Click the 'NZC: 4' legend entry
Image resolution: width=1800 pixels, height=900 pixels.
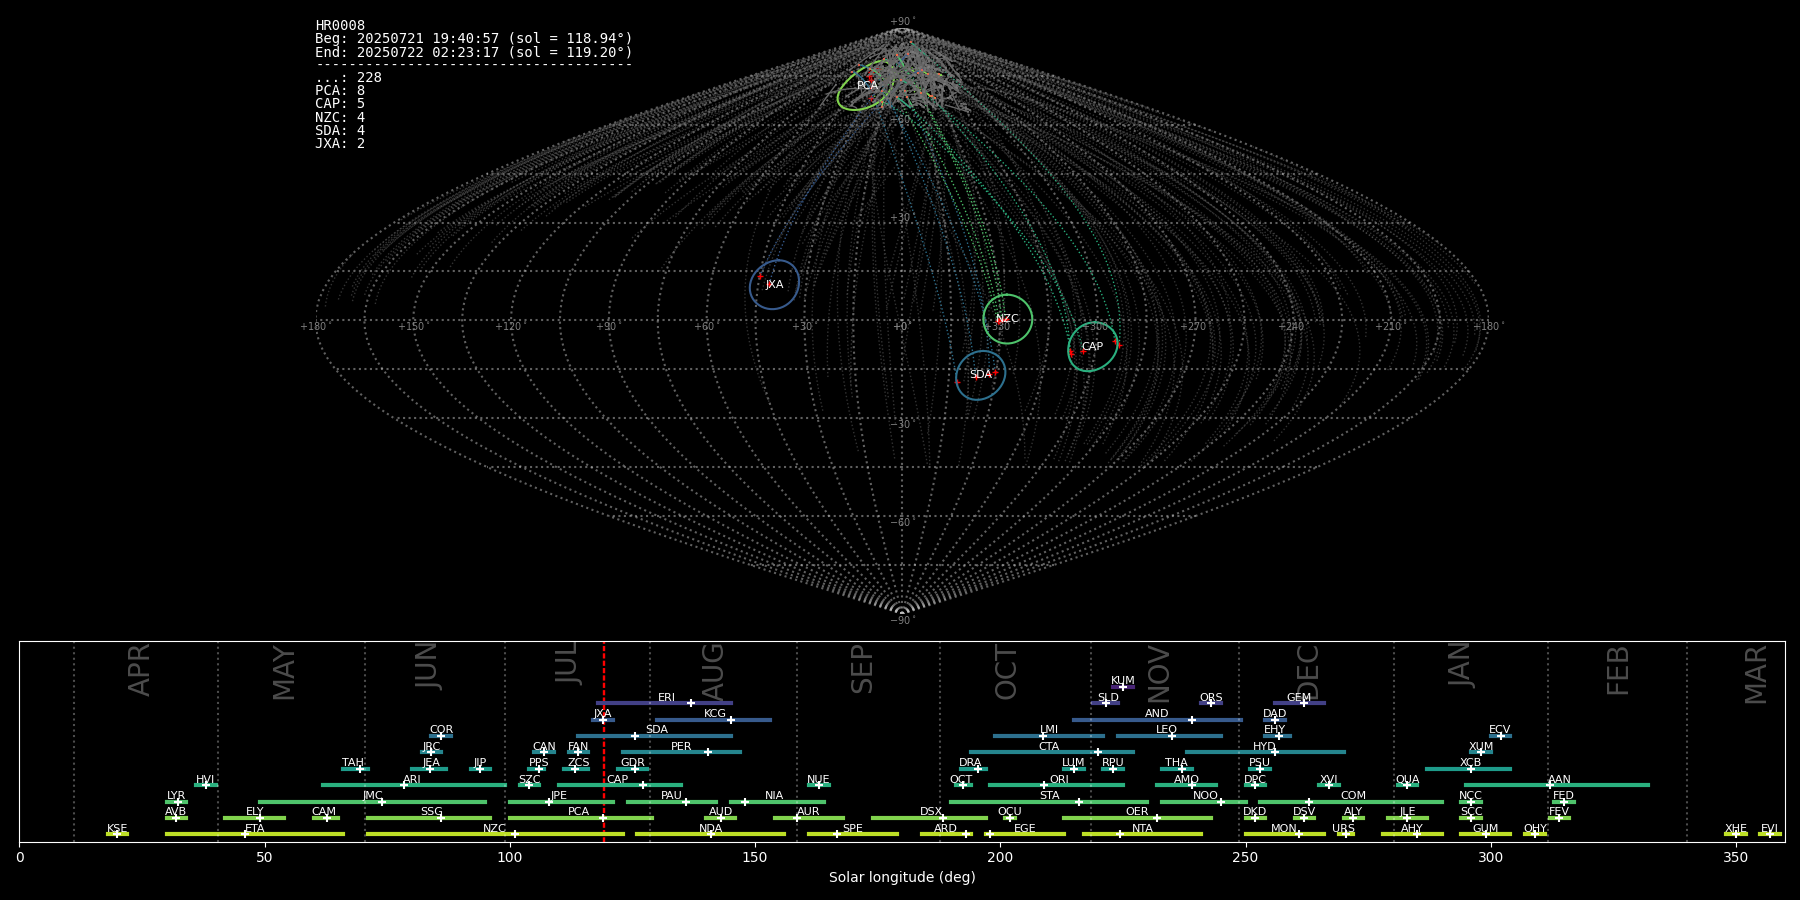pyautogui.click(x=340, y=117)
